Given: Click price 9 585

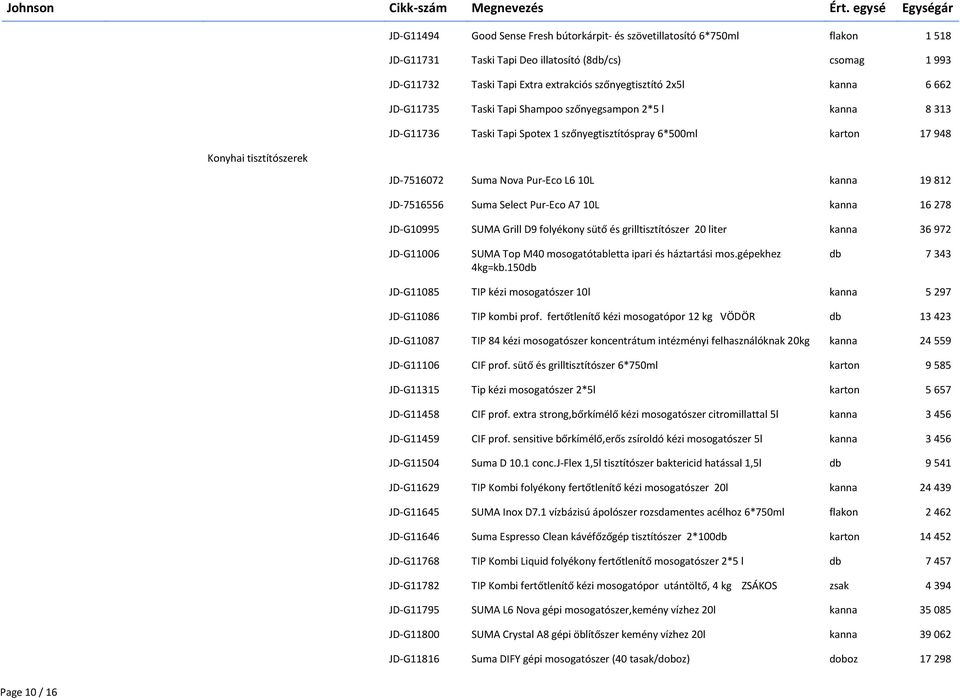Looking at the screenshot, I should (938, 365).
